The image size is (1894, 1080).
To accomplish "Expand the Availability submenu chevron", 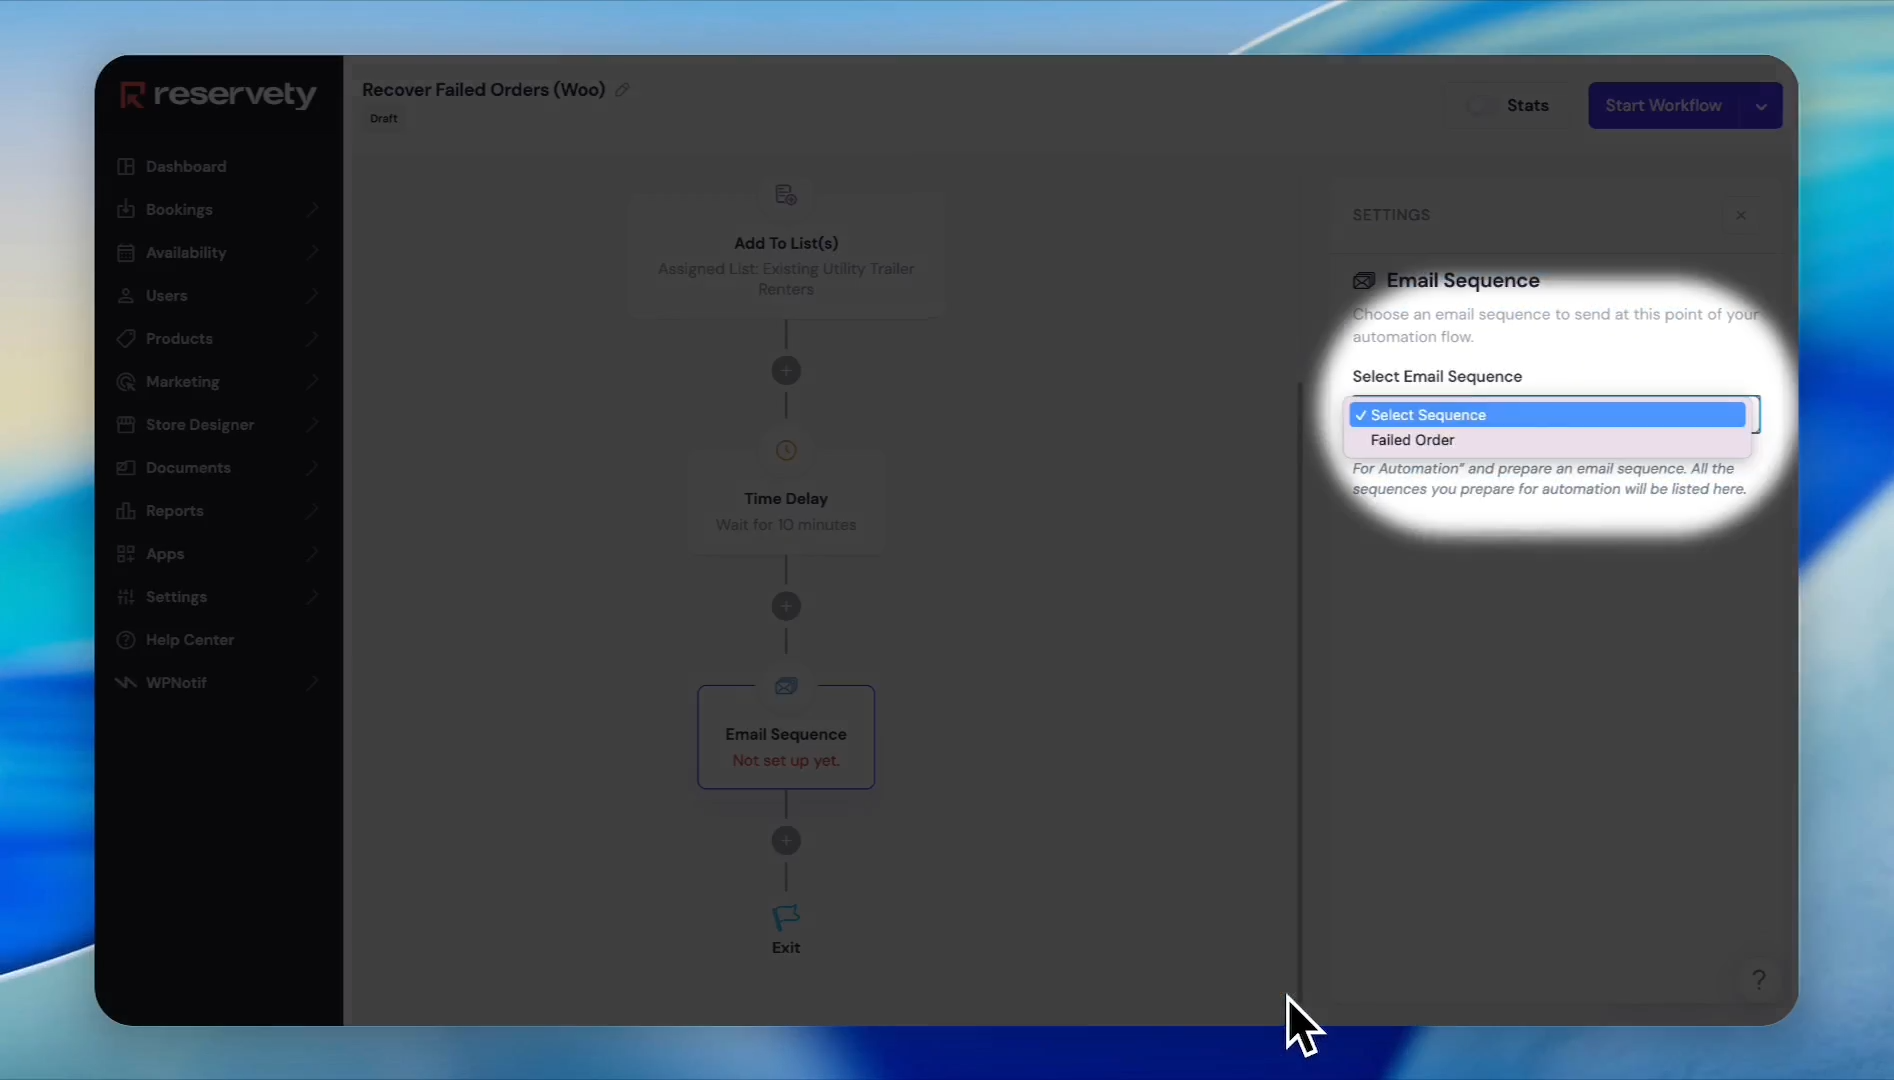I will click(313, 252).
